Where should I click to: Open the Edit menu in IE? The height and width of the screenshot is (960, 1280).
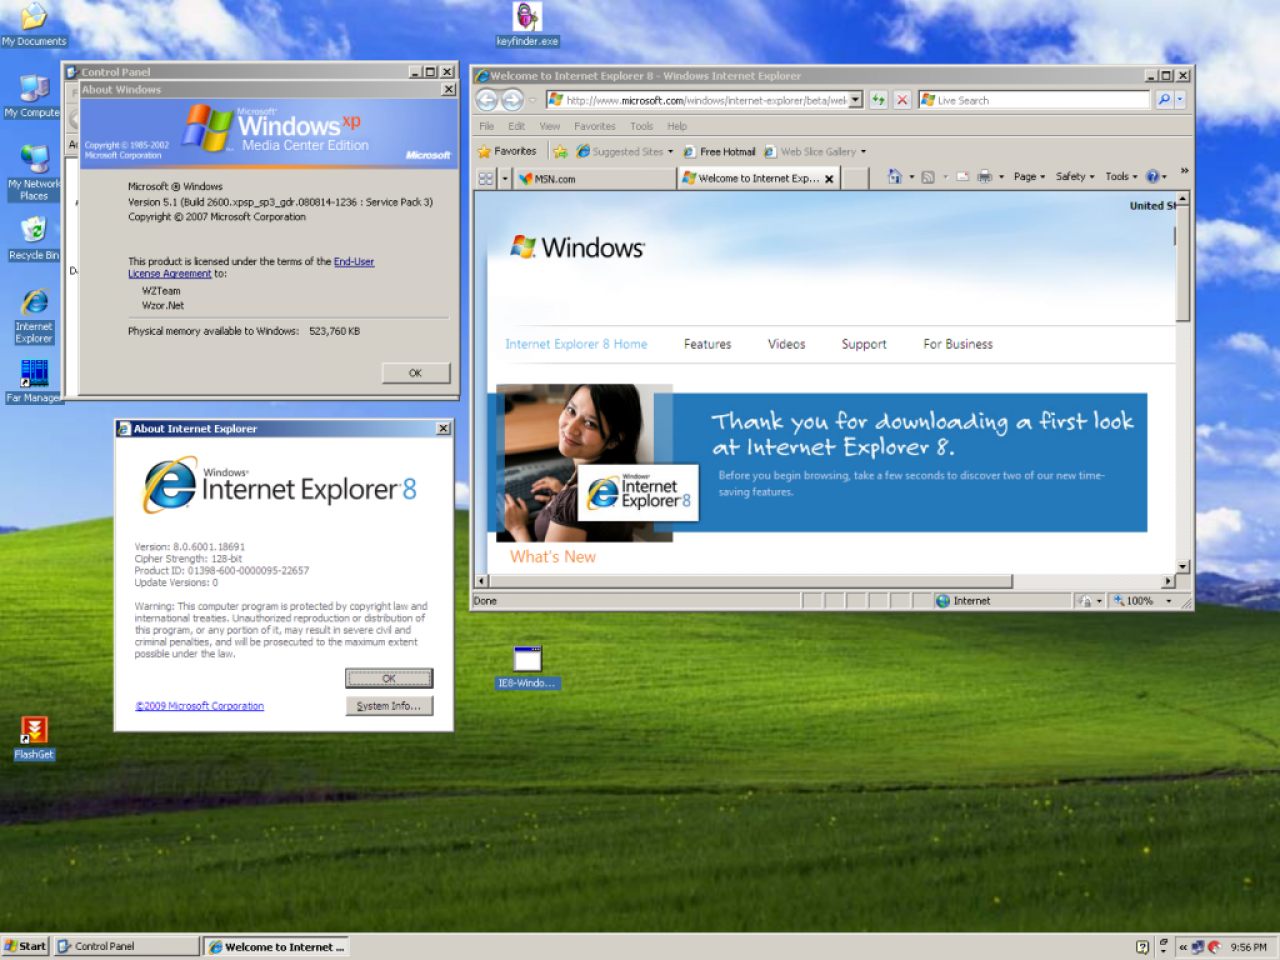516,126
